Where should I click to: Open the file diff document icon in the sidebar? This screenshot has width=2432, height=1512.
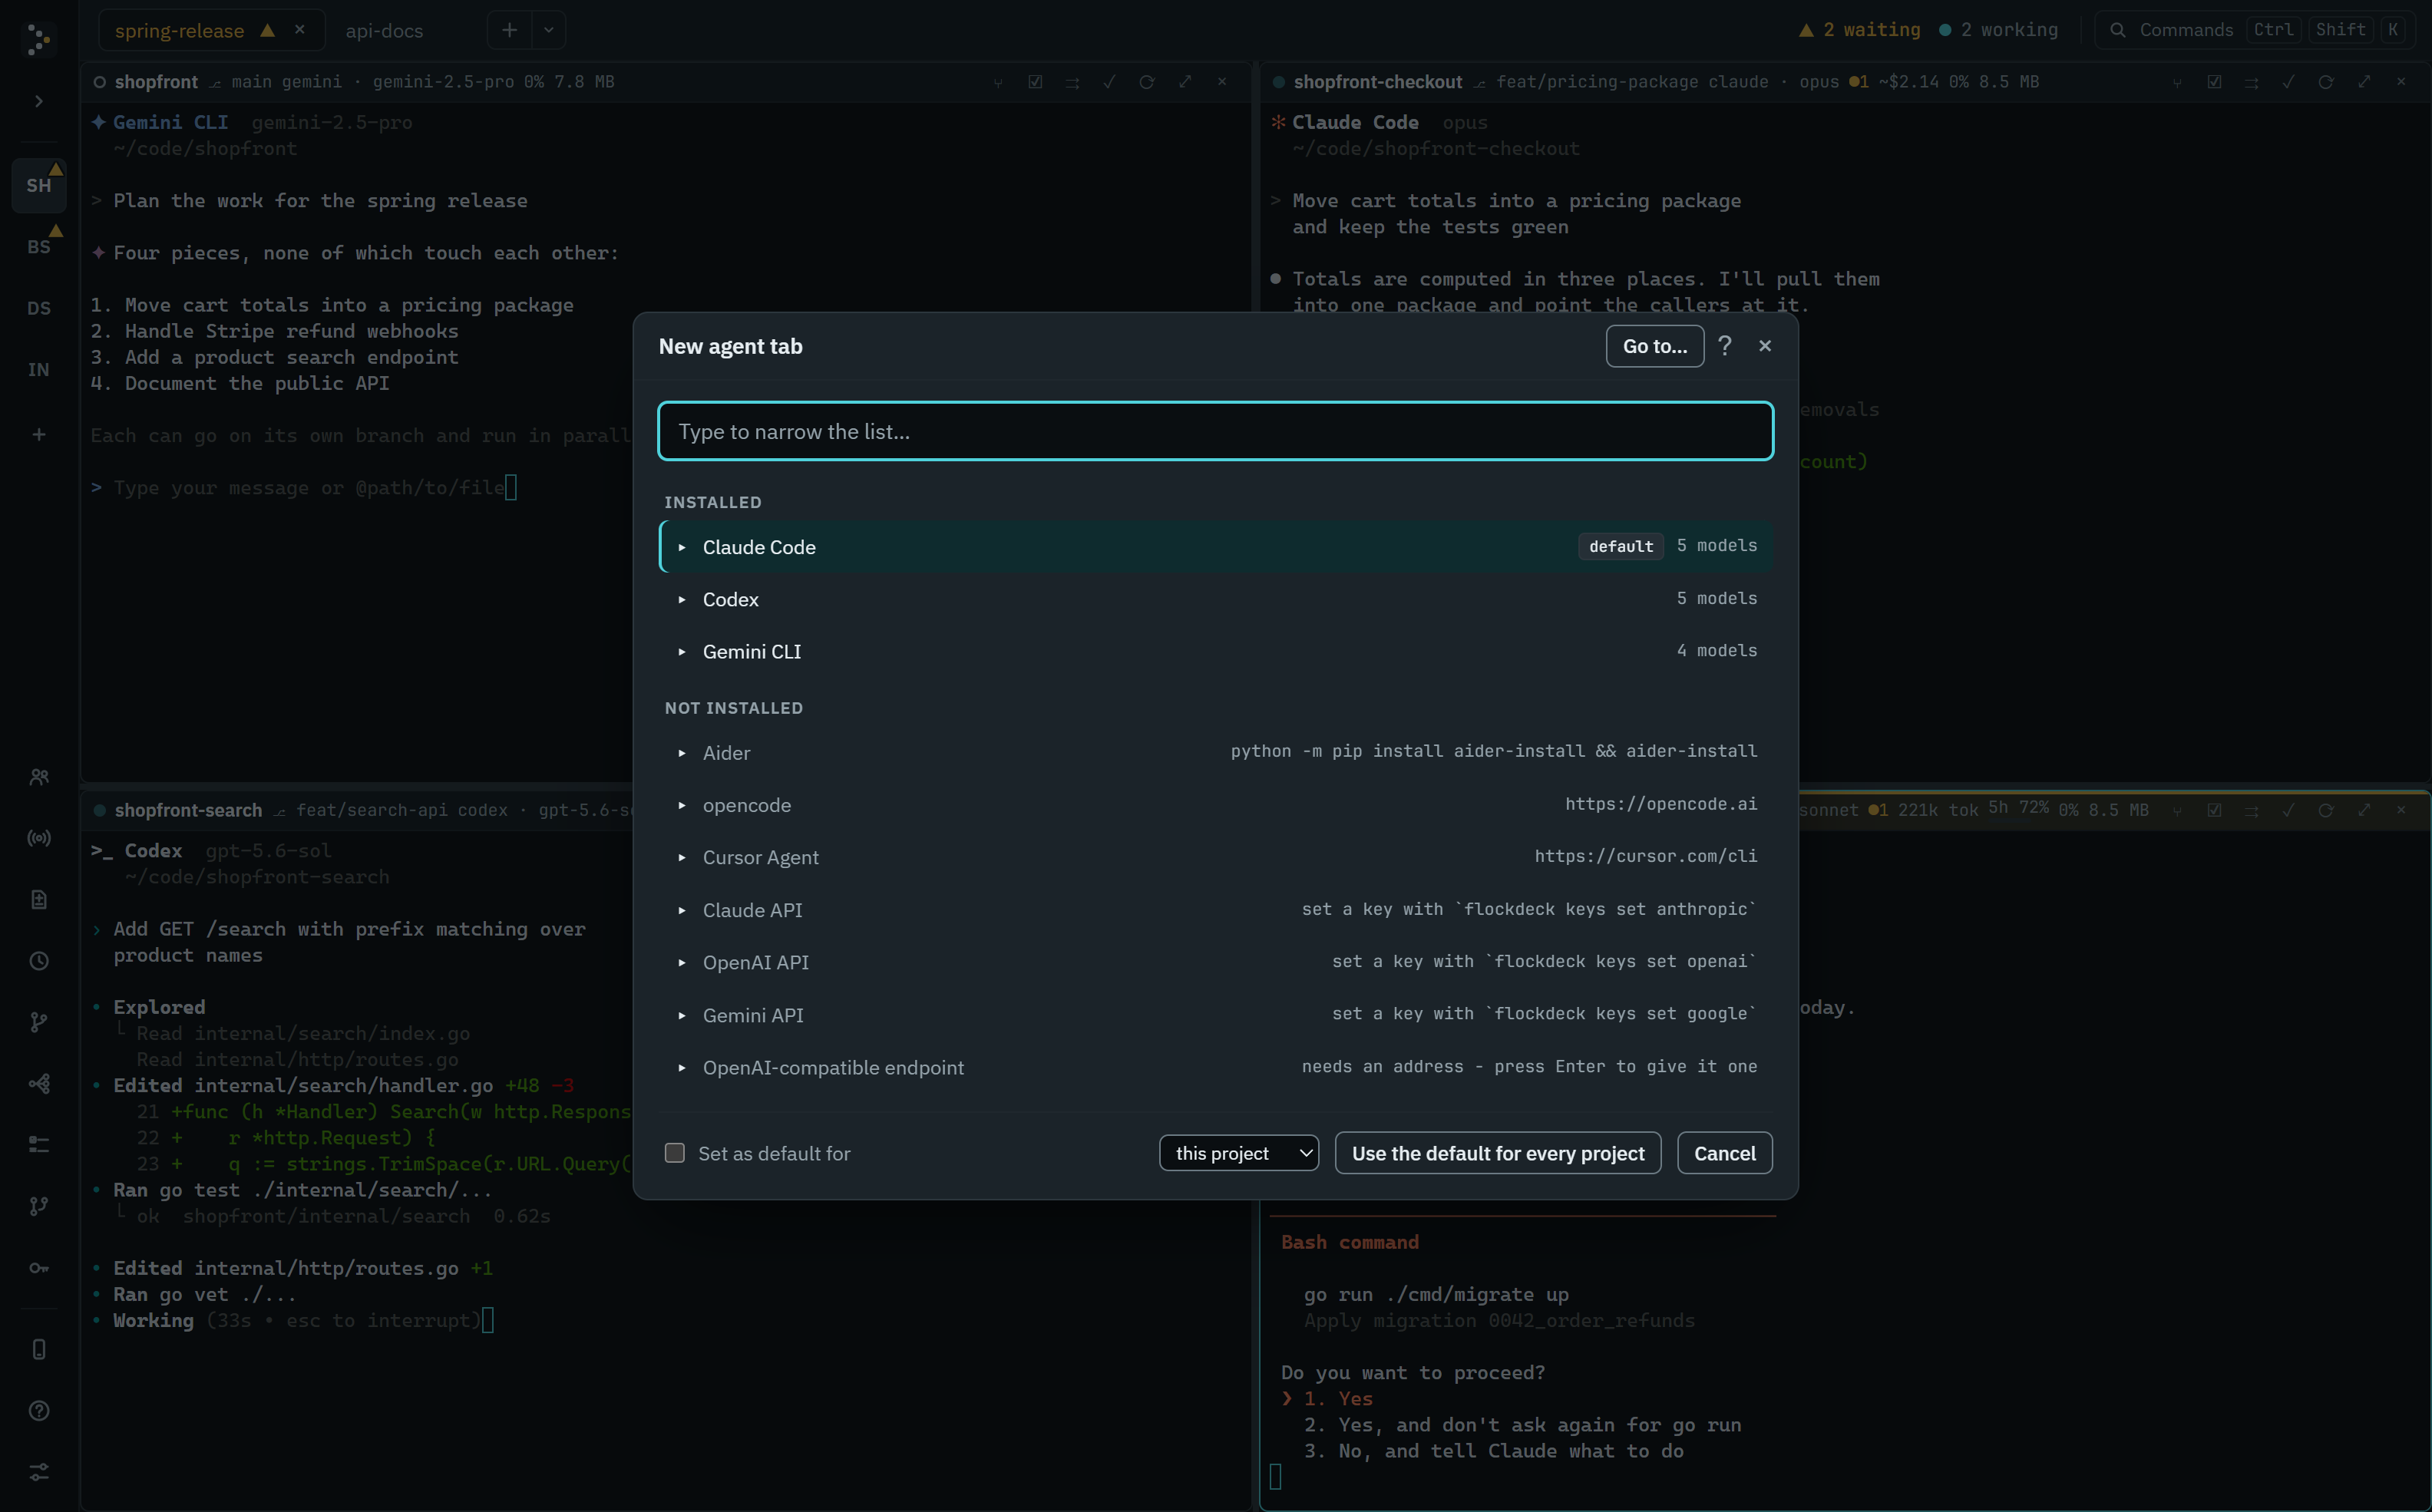(x=39, y=899)
